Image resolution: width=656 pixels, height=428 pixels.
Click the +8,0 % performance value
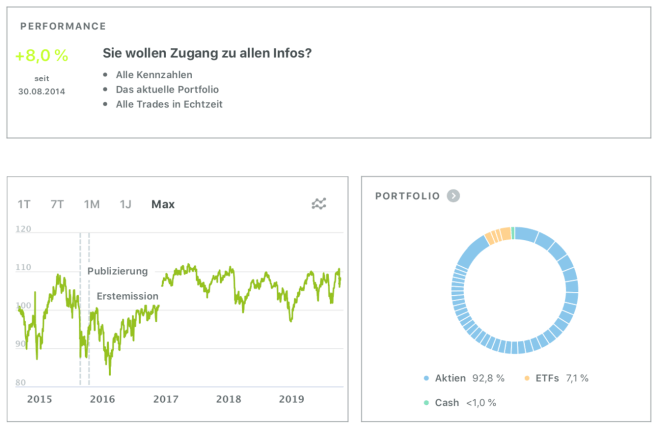coord(41,55)
